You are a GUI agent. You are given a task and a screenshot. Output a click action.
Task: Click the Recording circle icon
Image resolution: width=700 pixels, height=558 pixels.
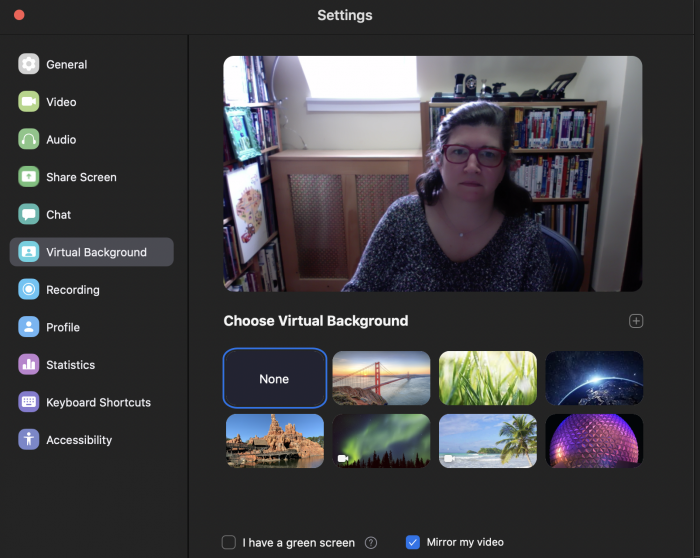[29, 290]
